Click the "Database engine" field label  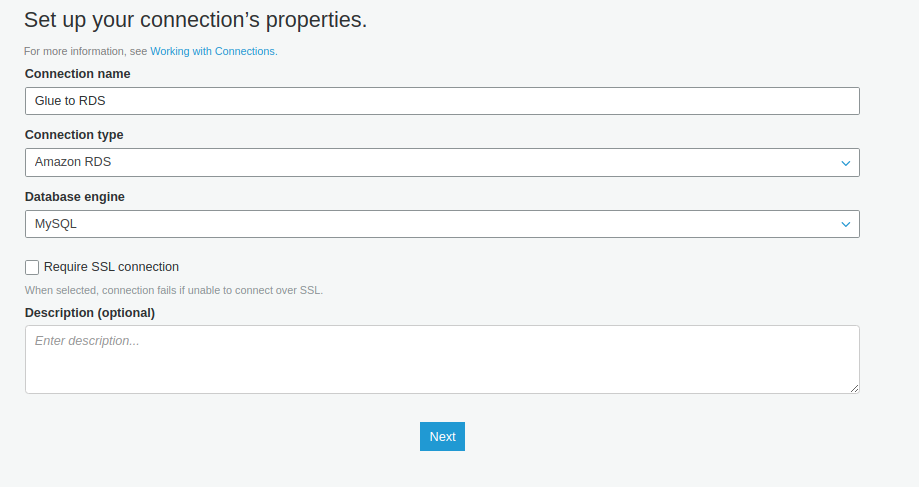(75, 197)
